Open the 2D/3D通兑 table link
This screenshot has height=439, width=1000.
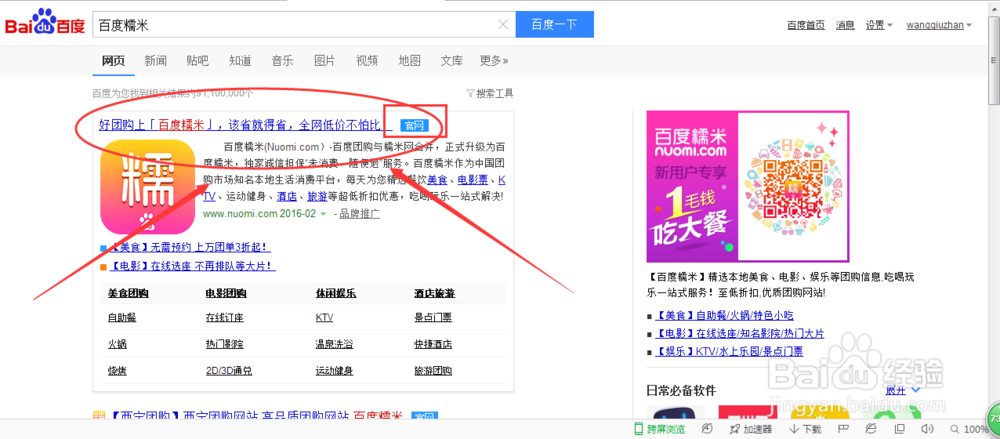pos(228,370)
